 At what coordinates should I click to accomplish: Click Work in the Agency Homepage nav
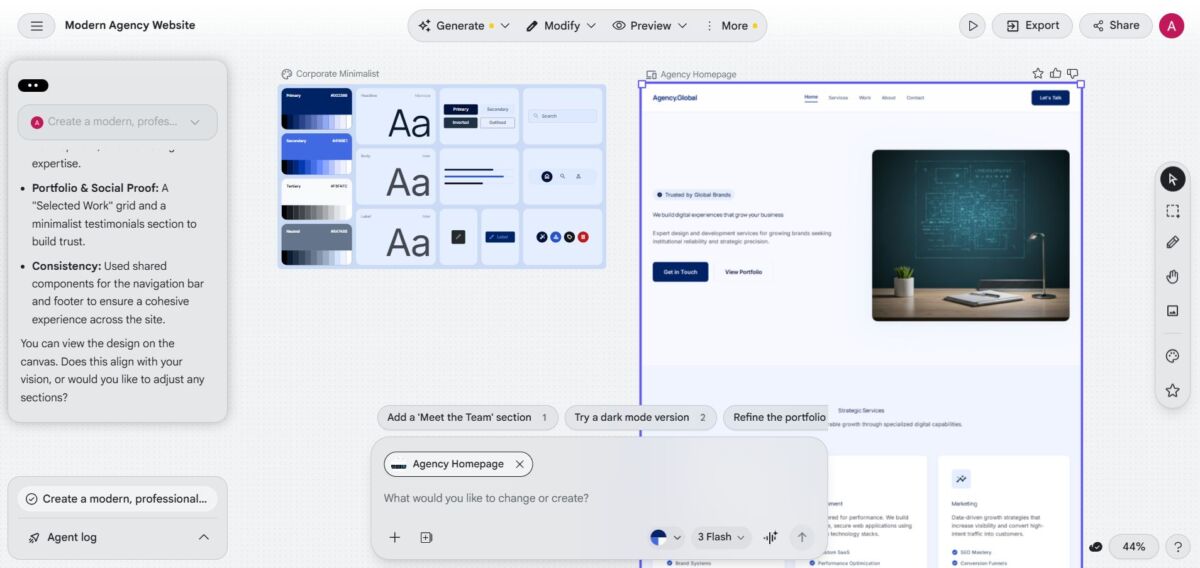coord(865,98)
